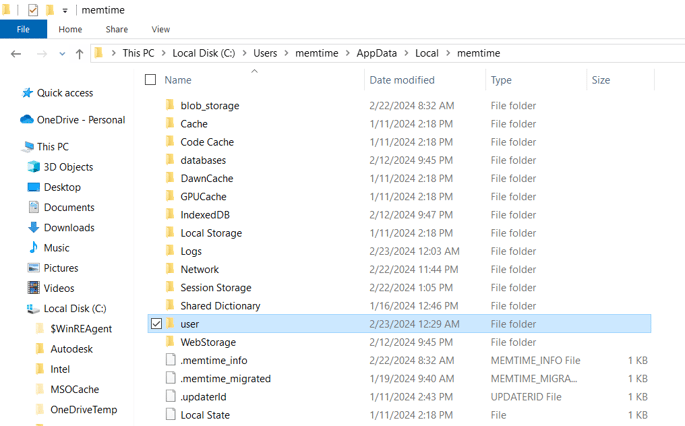Viewport: 685px width, 426px height.
Task: Select Local Disk (C:) in navigation pane
Action: point(66,308)
